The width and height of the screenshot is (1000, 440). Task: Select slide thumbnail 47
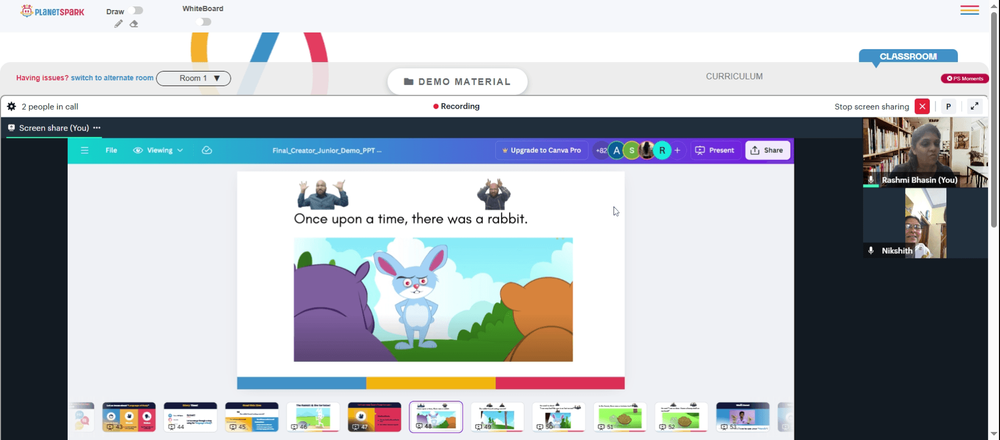tap(374, 417)
